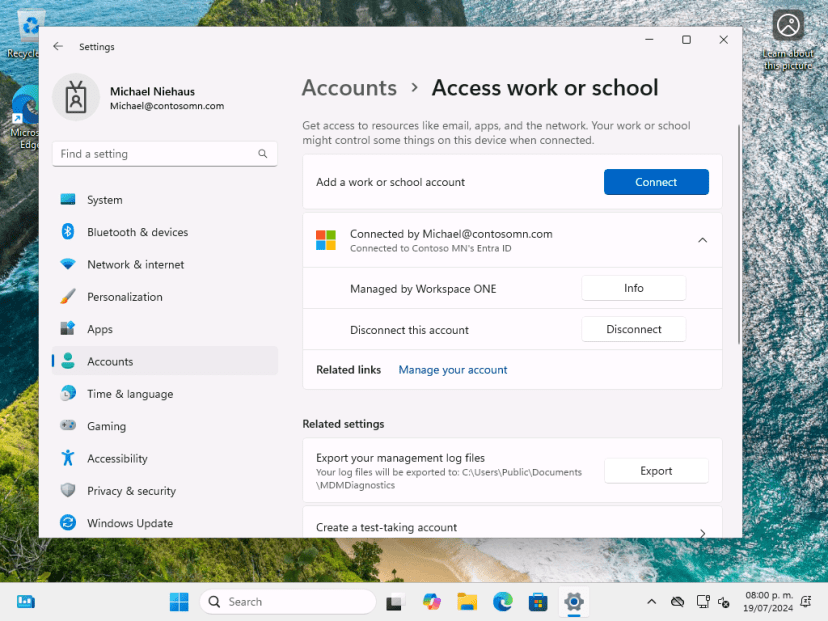828x621 pixels.
Task: Click the Find a setting search box
Action: 164,154
